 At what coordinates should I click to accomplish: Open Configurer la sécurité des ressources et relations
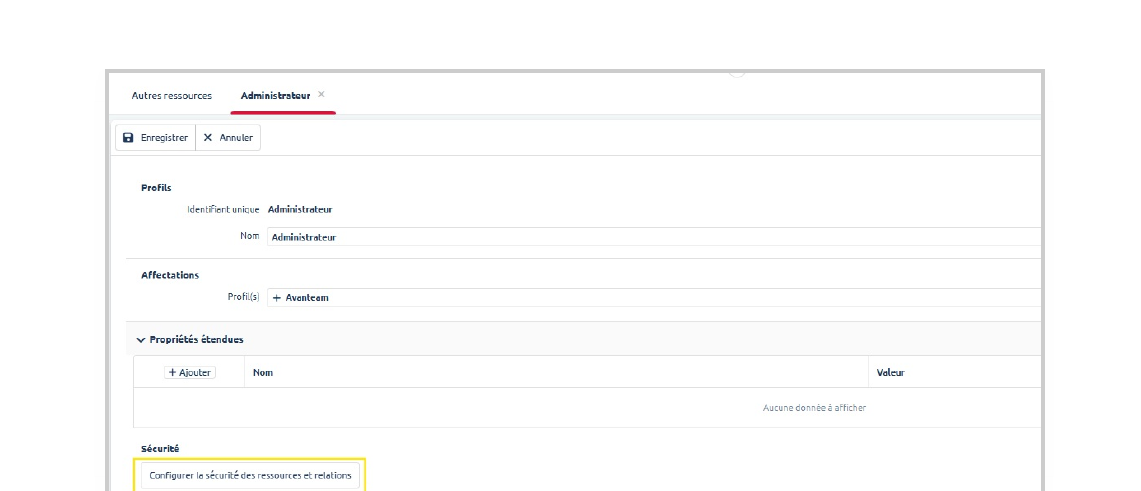[x=250, y=476]
